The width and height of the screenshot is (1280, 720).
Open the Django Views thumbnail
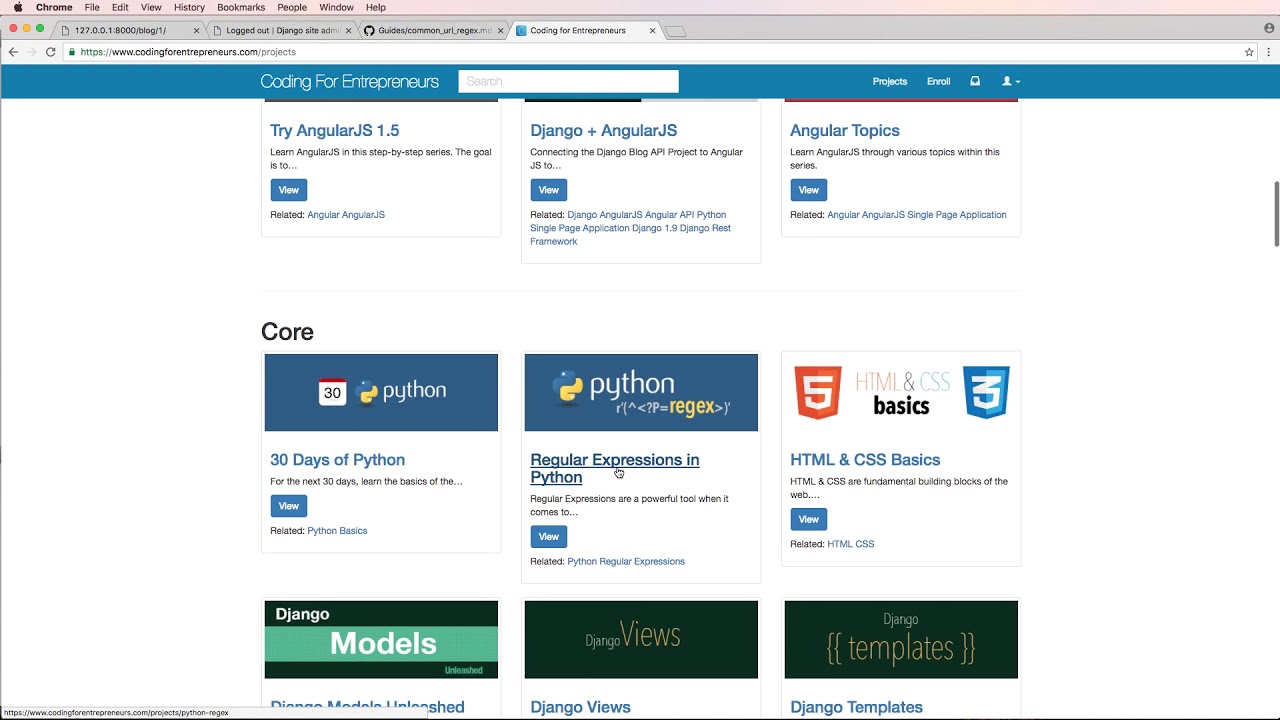click(641, 639)
